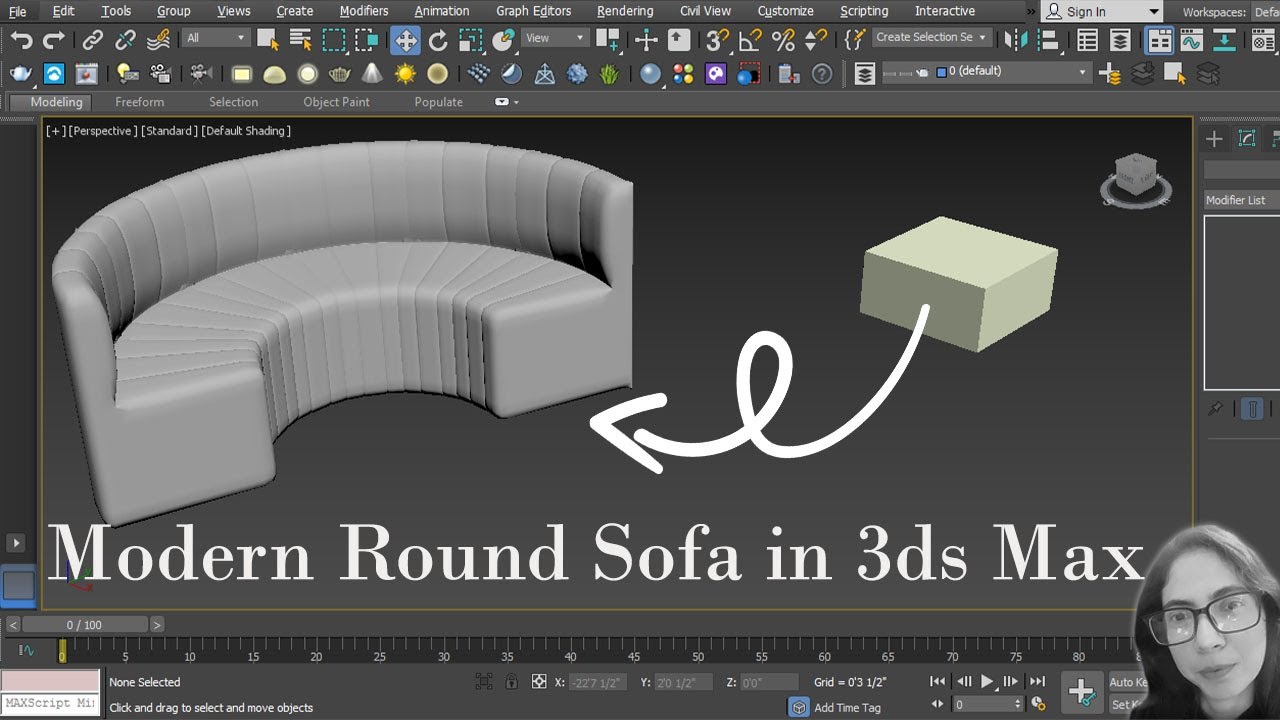The image size is (1280, 720).
Task: Toggle Angle Snap button
Action: [750, 40]
